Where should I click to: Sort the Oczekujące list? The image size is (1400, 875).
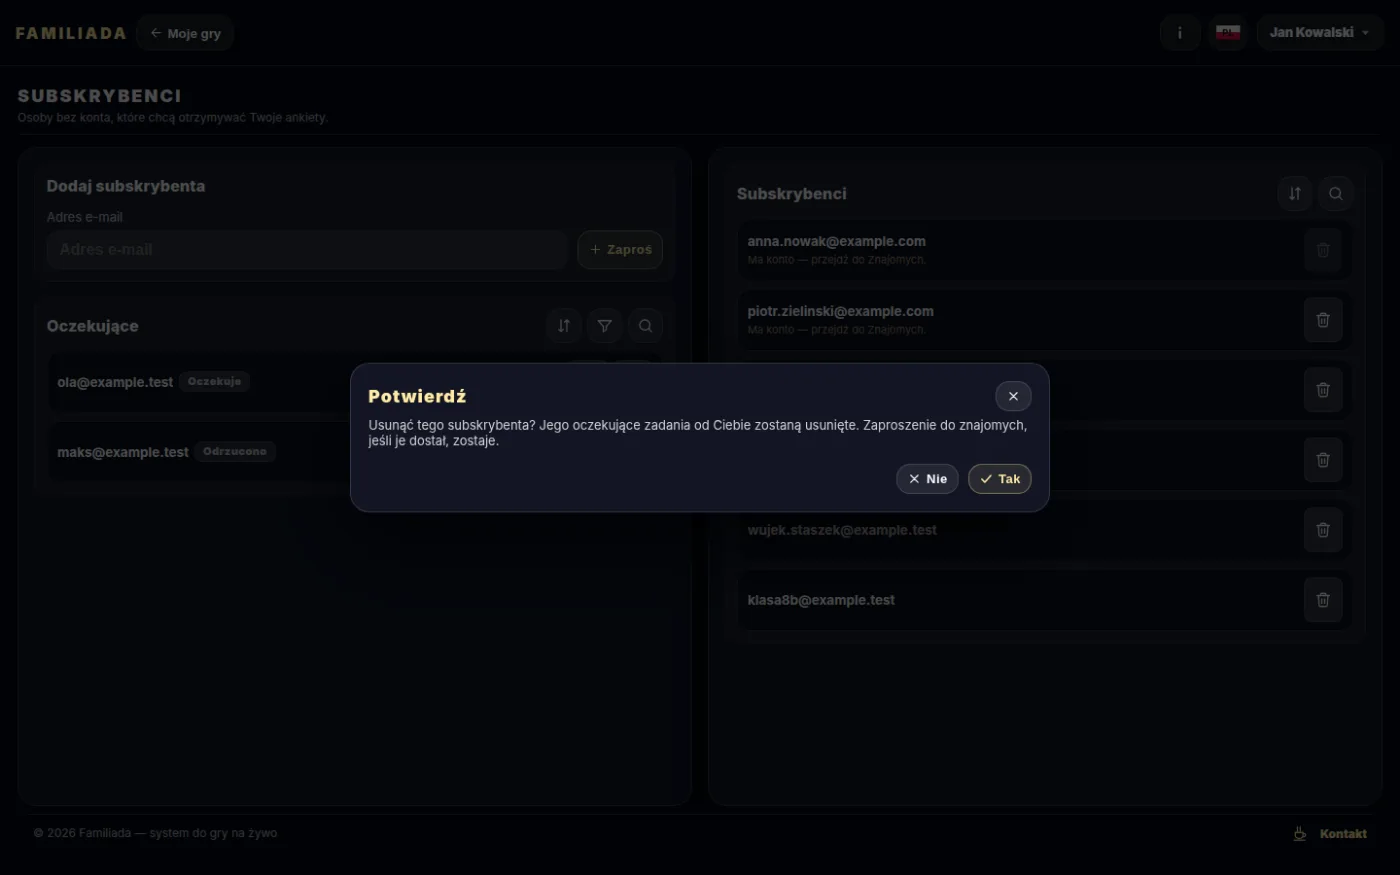[x=564, y=326]
